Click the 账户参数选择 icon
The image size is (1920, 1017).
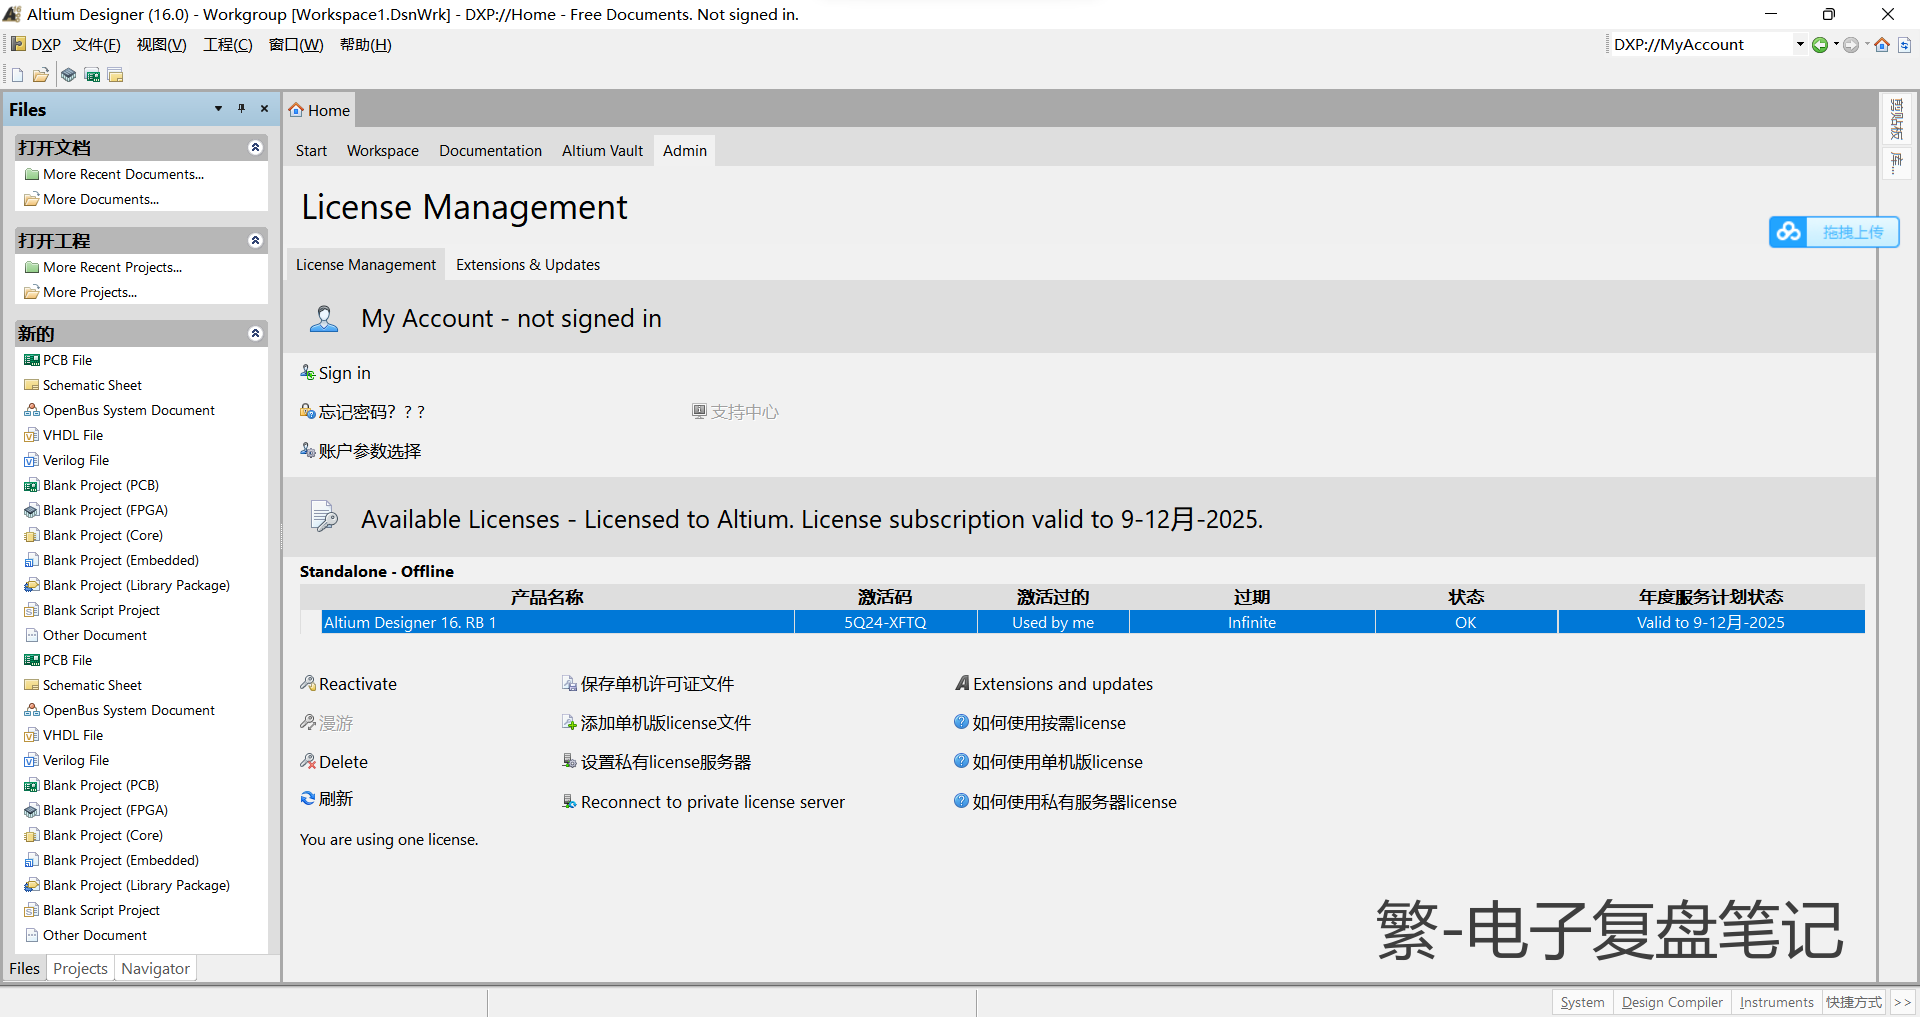308,451
